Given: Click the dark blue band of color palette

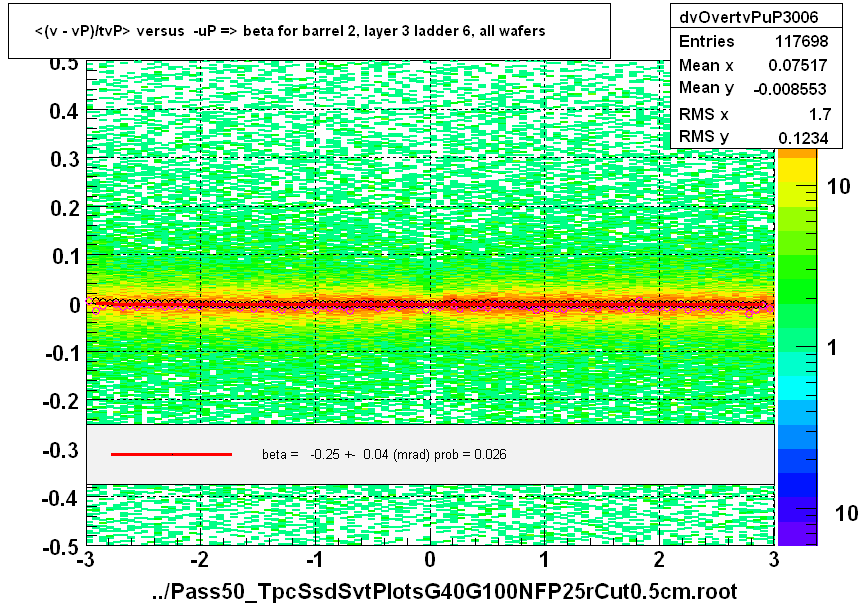Looking at the screenshot, I should 797,485.
